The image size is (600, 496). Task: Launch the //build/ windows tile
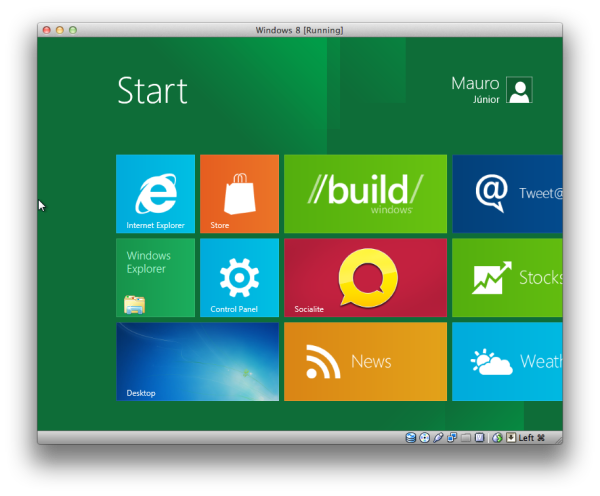tap(365, 194)
